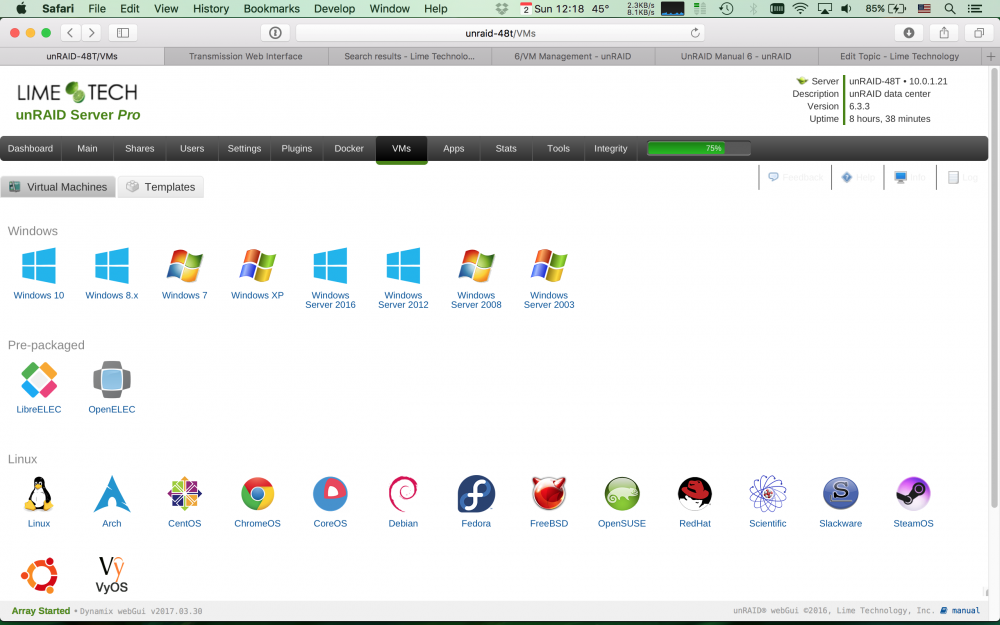Select the ChromeOS template icon
This screenshot has height=625, width=1000.
257,494
